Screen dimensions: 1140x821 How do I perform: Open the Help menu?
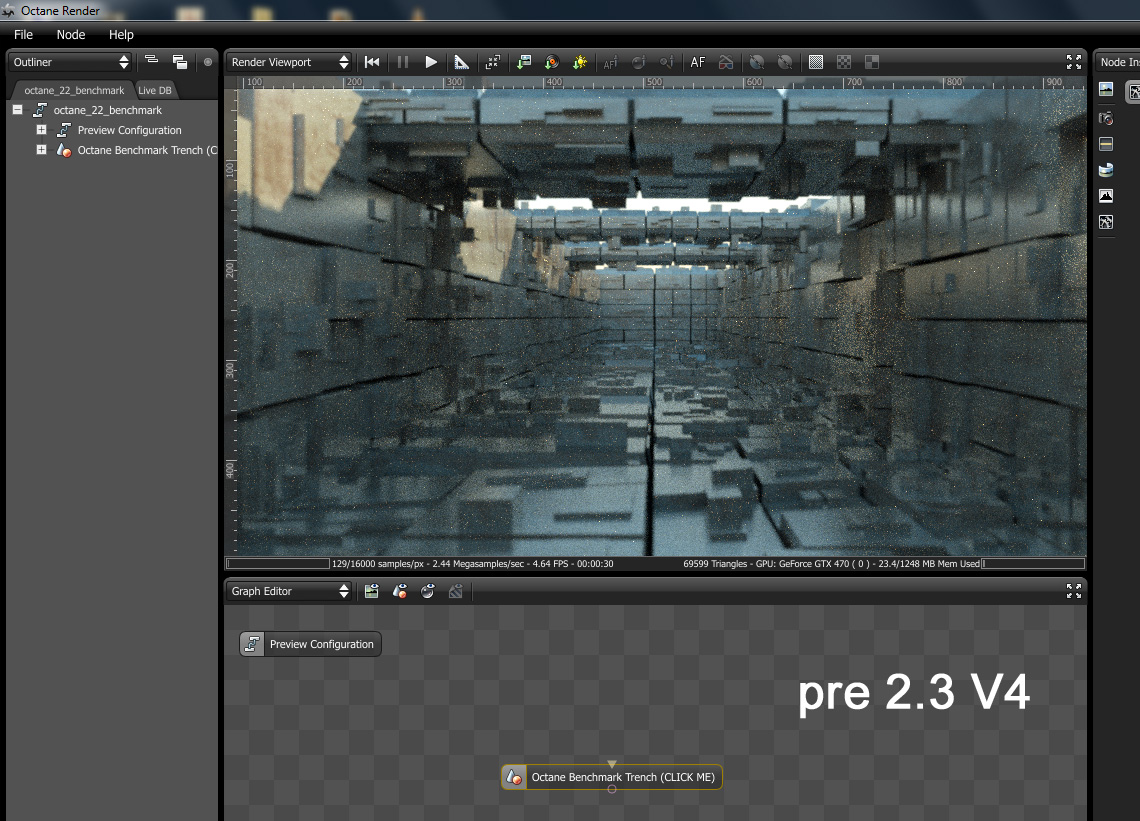(x=121, y=34)
